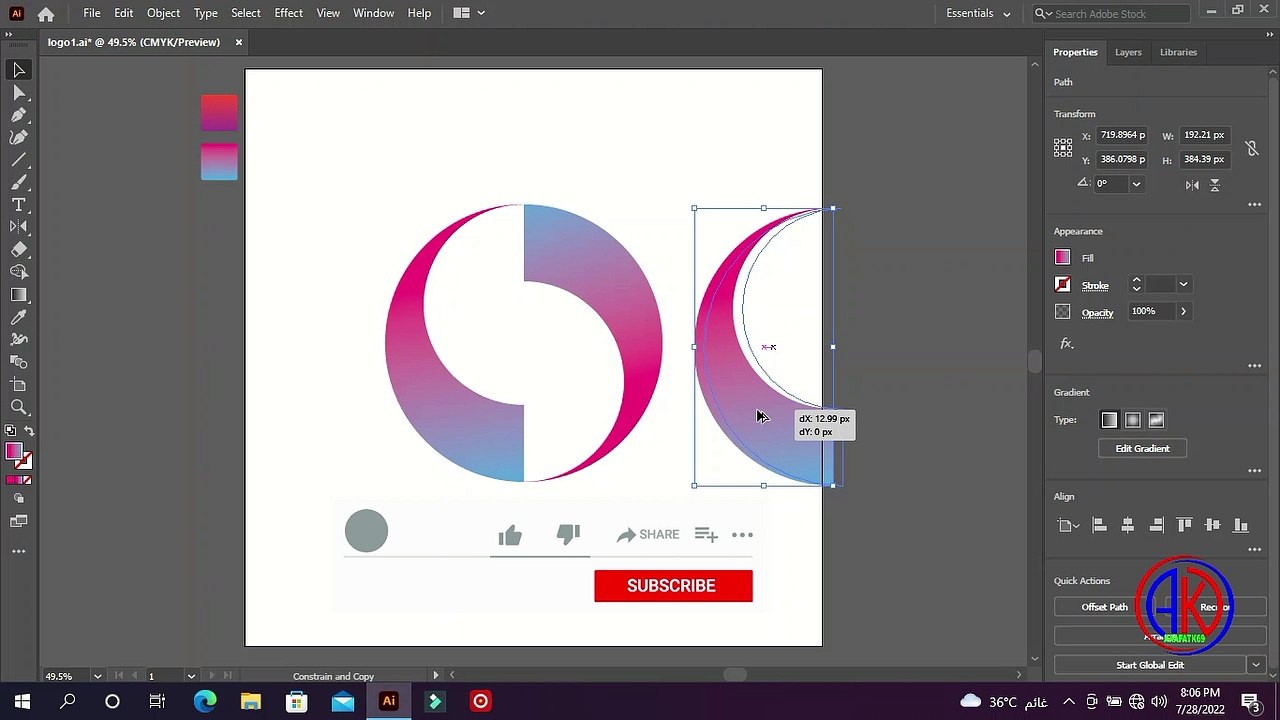Close the logo1.ai document tab
Image resolution: width=1280 pixels, height=720 pixels.
pos(239,42)
